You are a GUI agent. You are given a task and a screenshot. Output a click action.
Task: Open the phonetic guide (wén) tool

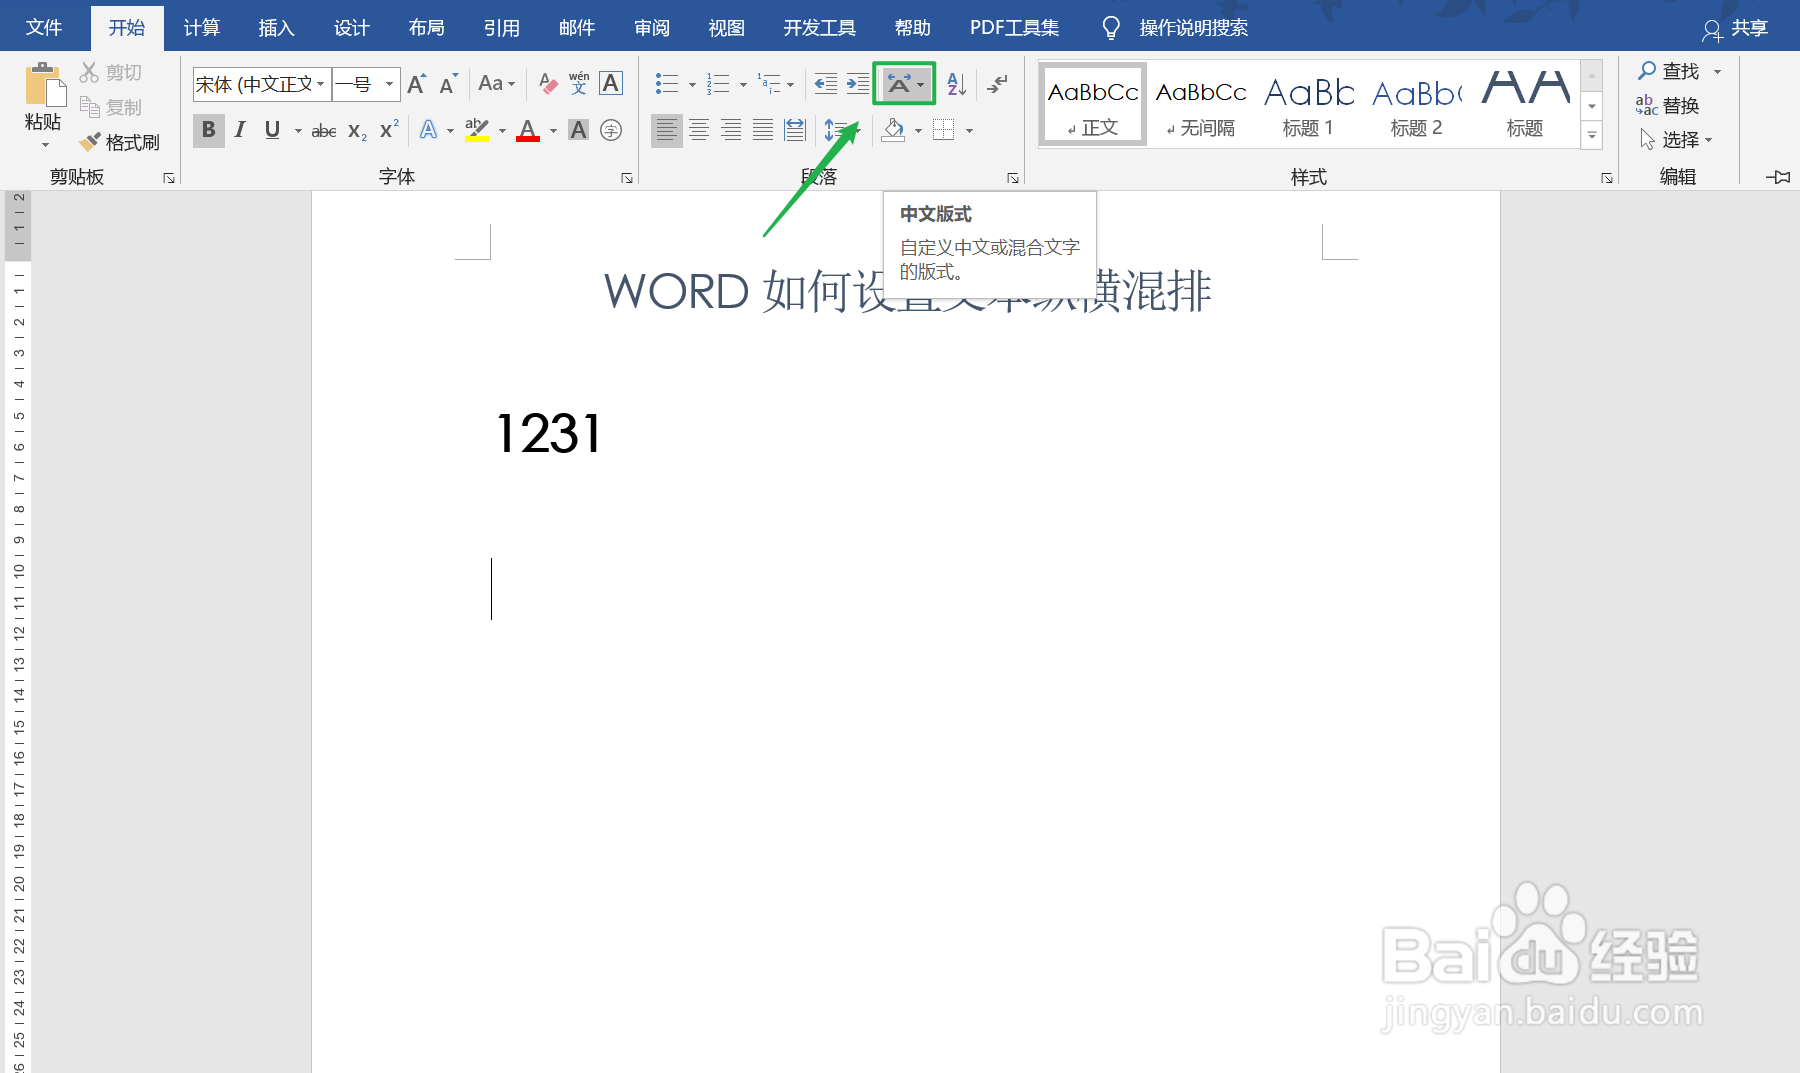[x=579, y=84]
